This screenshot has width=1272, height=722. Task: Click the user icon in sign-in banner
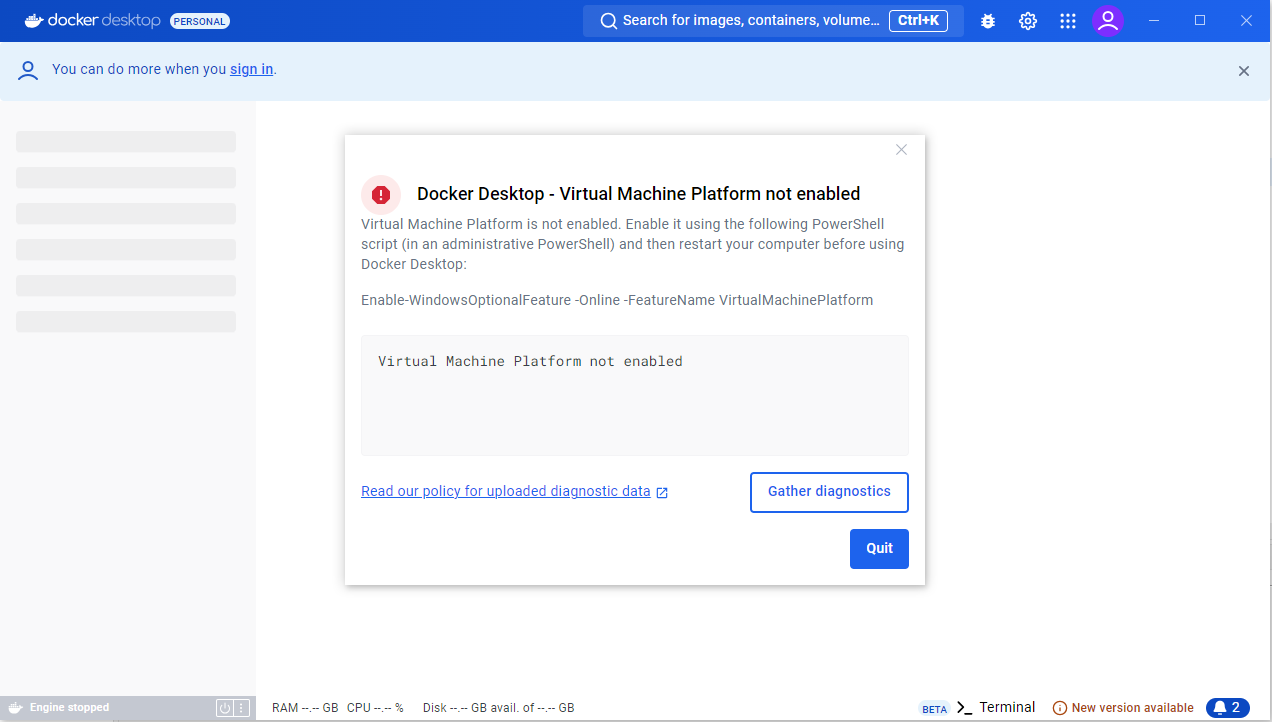[28, 70]
